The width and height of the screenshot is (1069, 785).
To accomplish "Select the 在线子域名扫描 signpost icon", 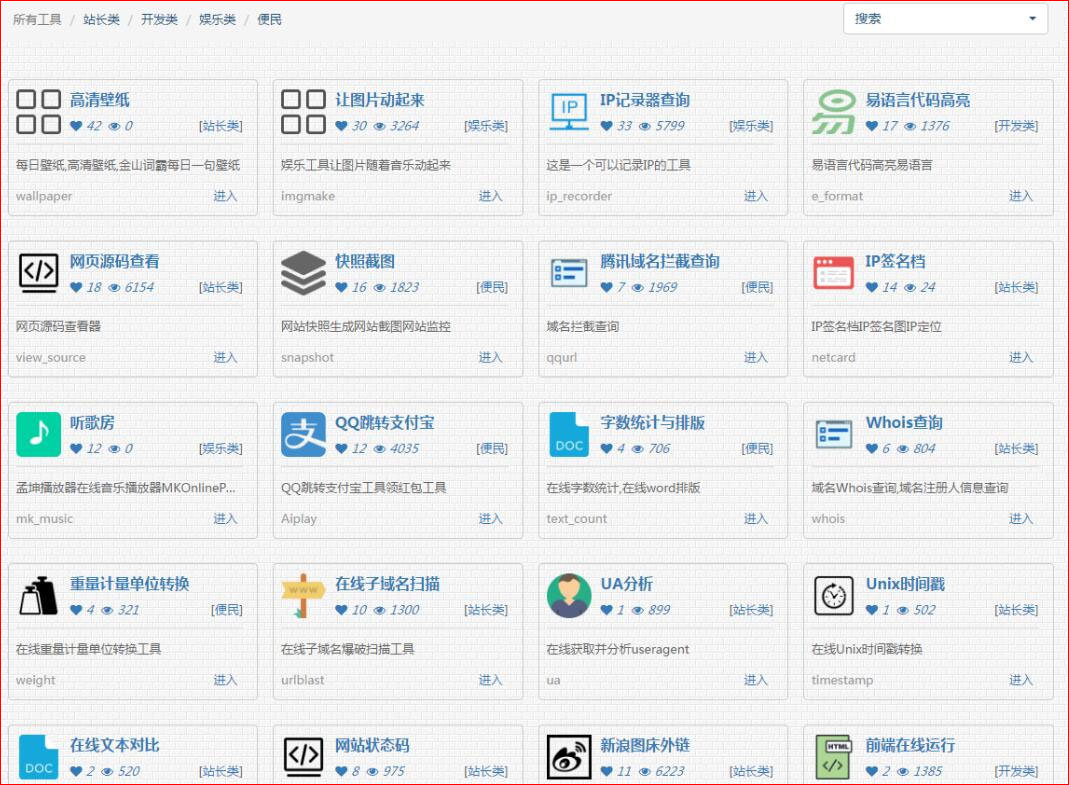I will point(304,596).
